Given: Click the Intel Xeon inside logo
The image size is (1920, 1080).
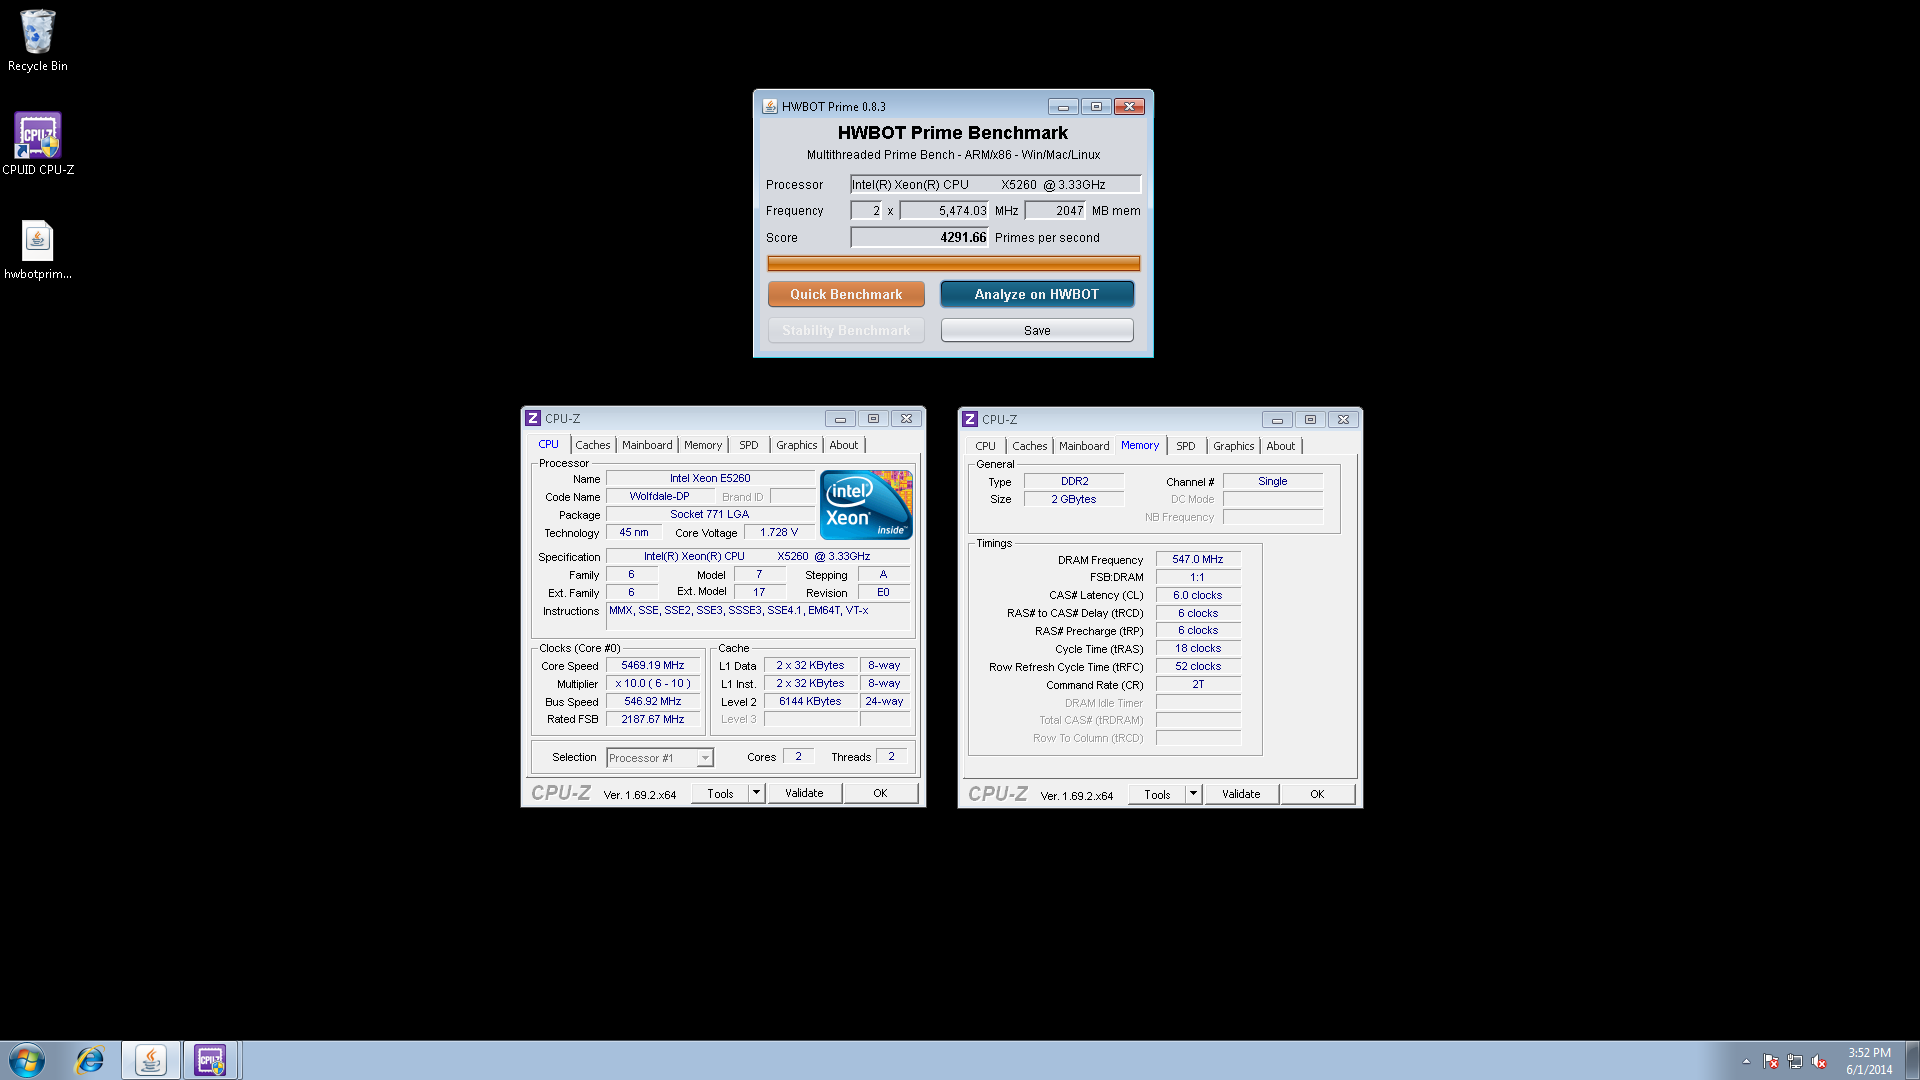Looking at the screenshot, I should [866, 505].
